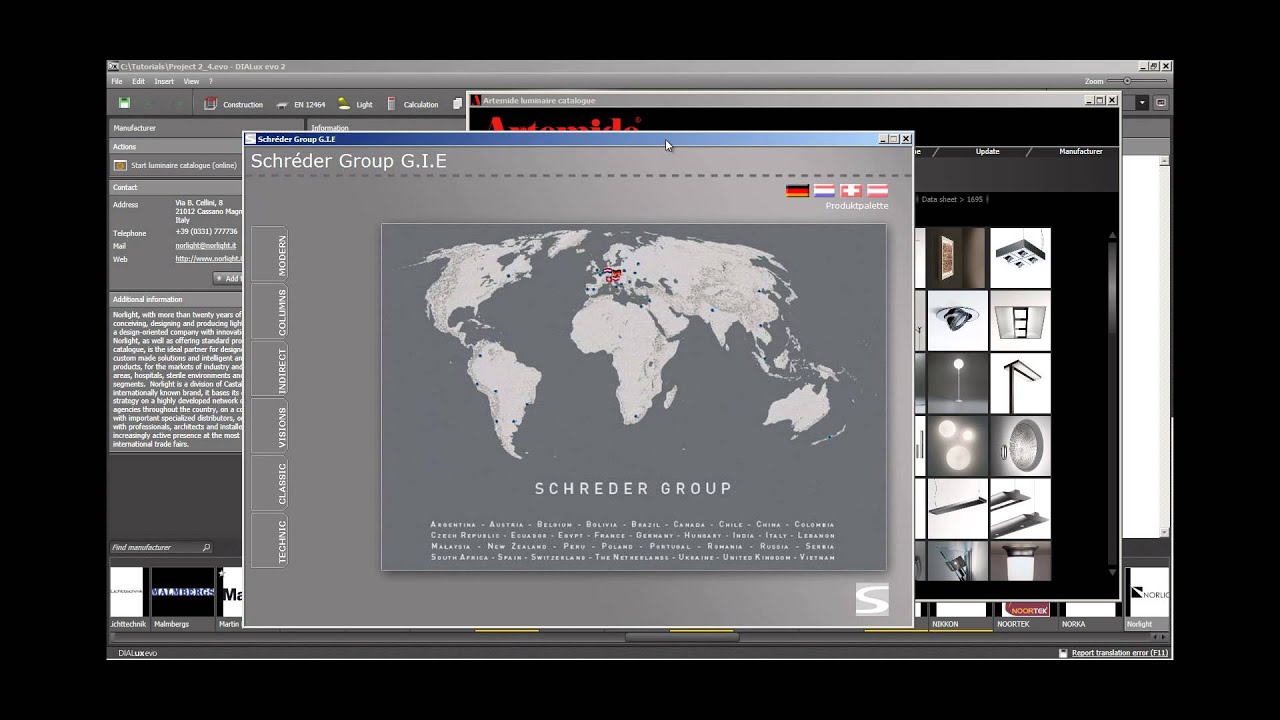Viewport: 1280px width, 720px height.
Task: Select the tall angled post luminaire thumbnail
Action: coord(1020,383)
